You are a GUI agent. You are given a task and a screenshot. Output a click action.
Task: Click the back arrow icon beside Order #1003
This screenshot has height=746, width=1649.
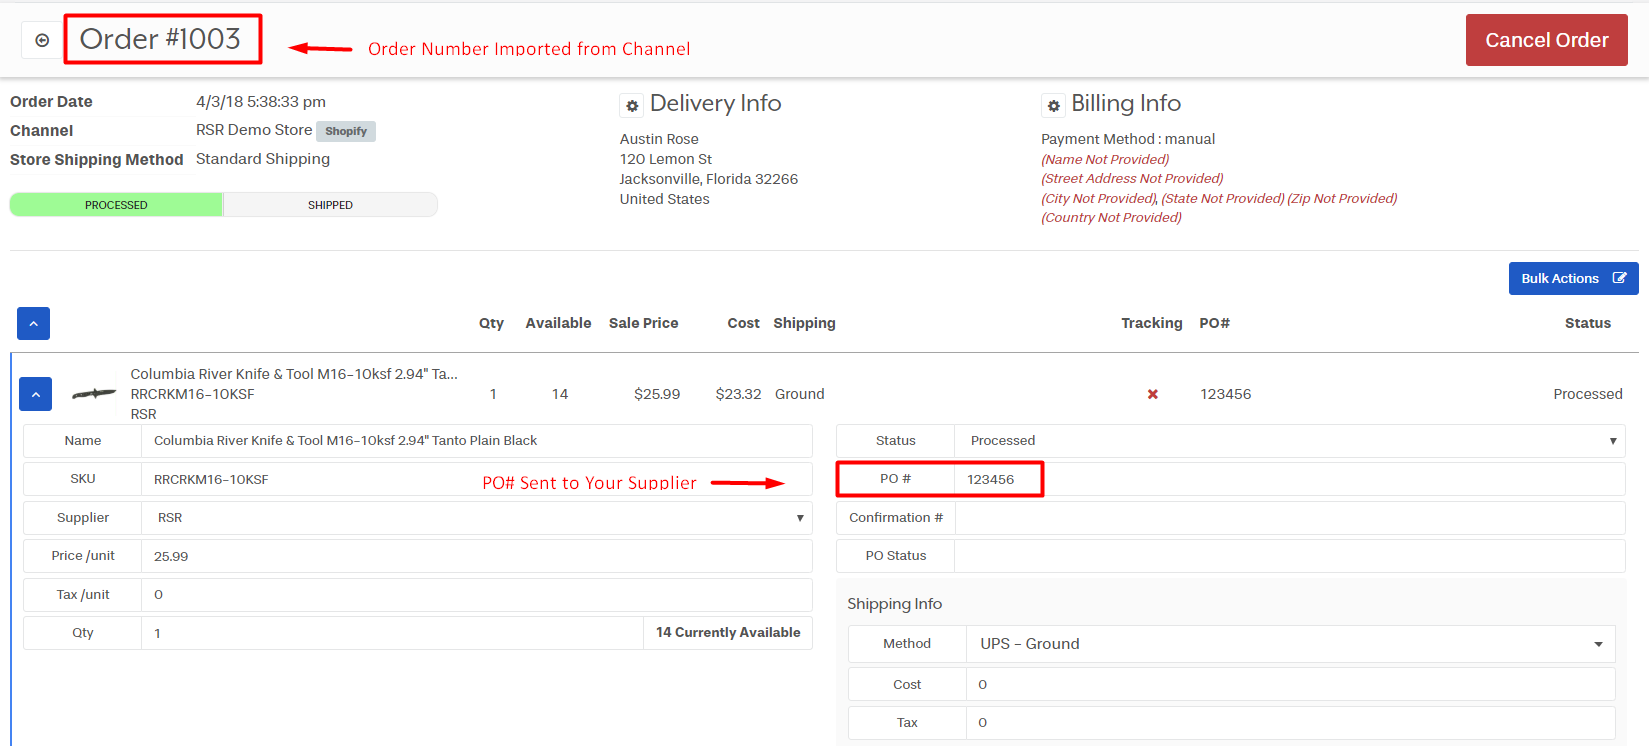pyautogui.click(x=42, y=41)
